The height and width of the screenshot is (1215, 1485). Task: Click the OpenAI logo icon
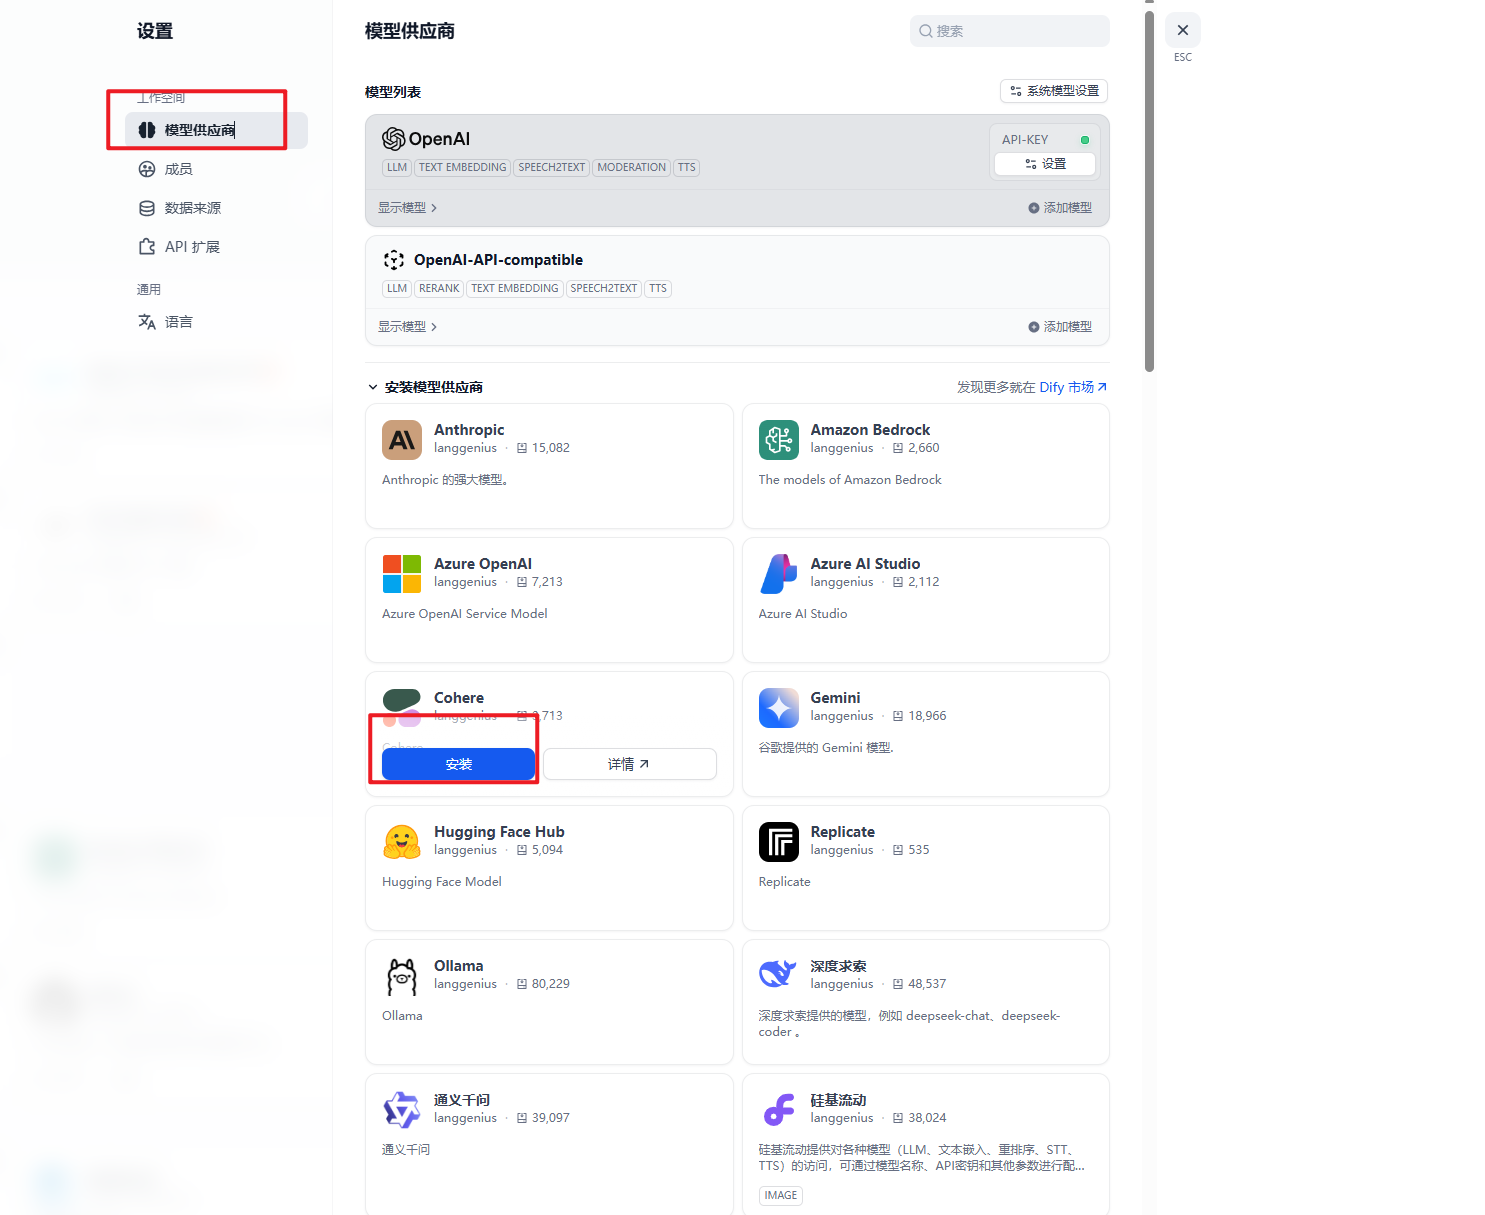click(394, 139)
